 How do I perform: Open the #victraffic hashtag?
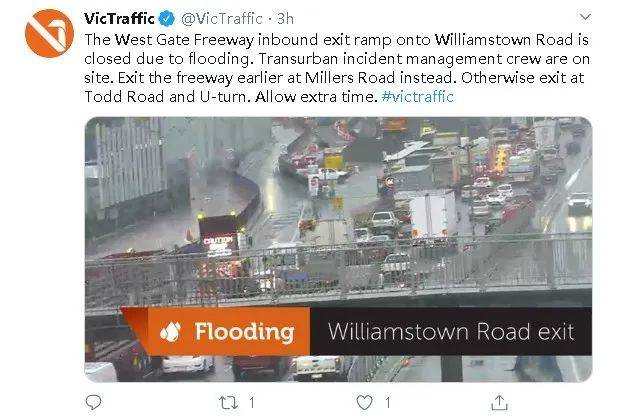coord(417,97)
